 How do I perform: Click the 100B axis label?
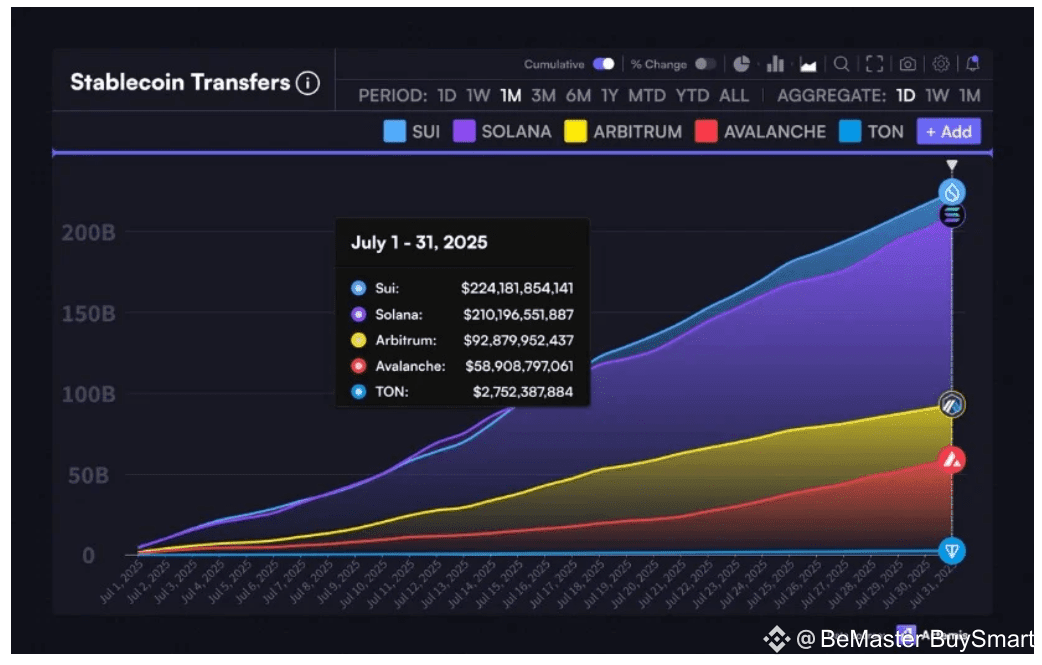[88, 395]
